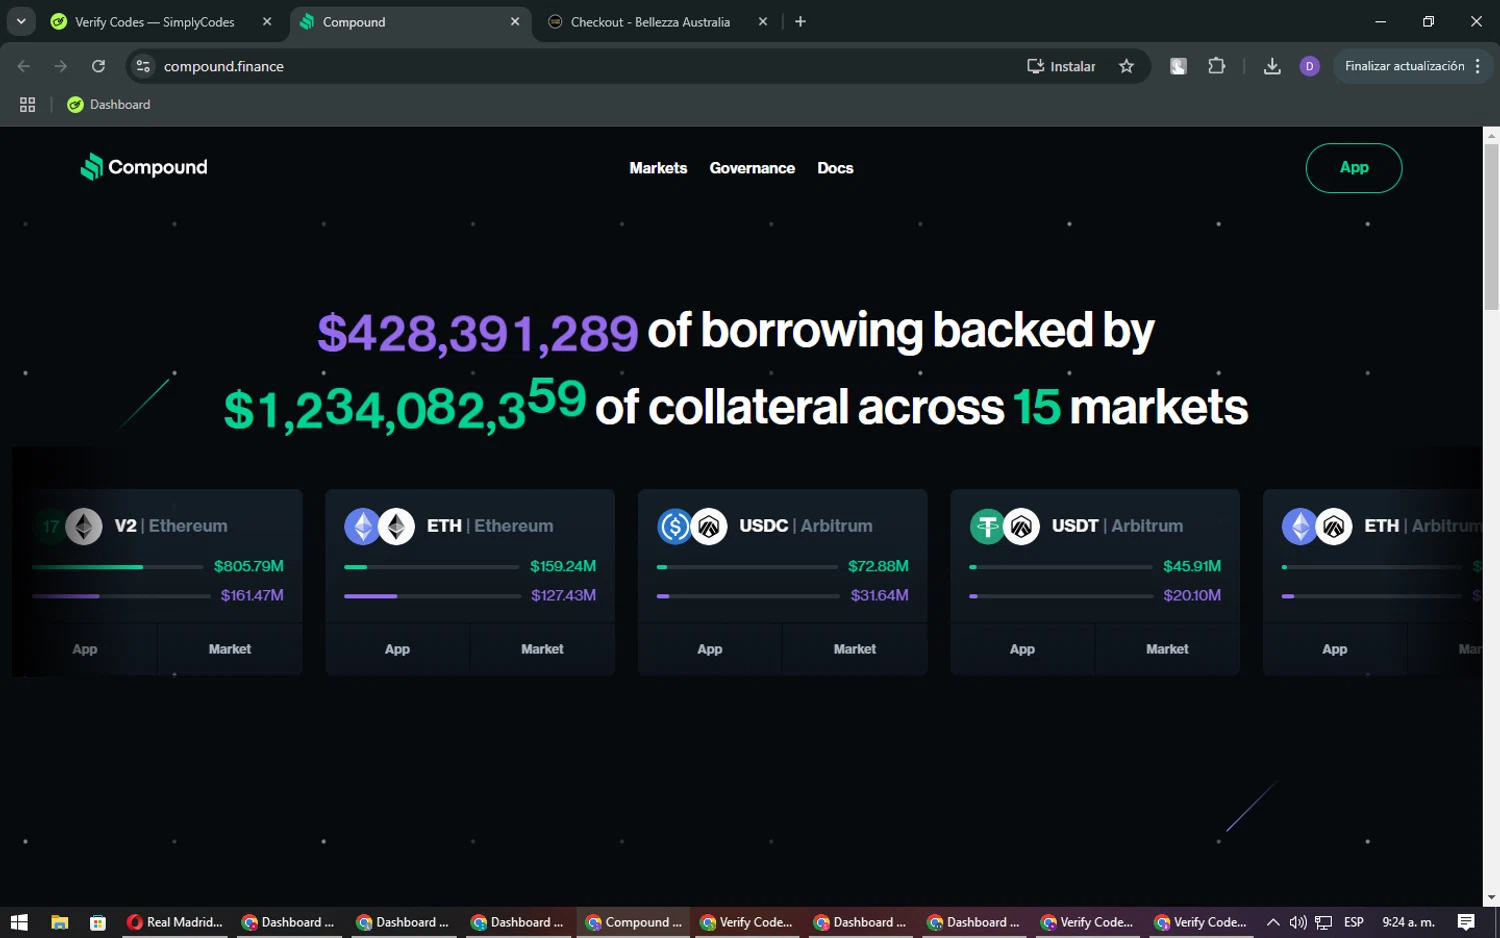Open File Explorer from the taskbar
Screen dimensions: 1500x938
[60, 922]
